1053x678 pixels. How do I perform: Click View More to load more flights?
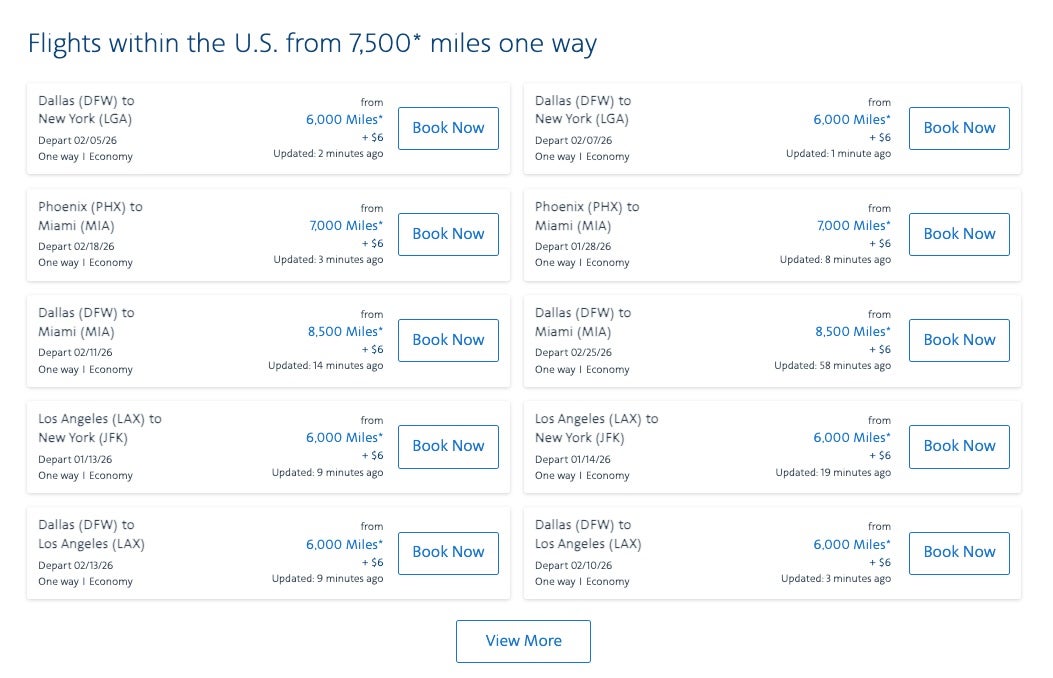coord(523,641)
